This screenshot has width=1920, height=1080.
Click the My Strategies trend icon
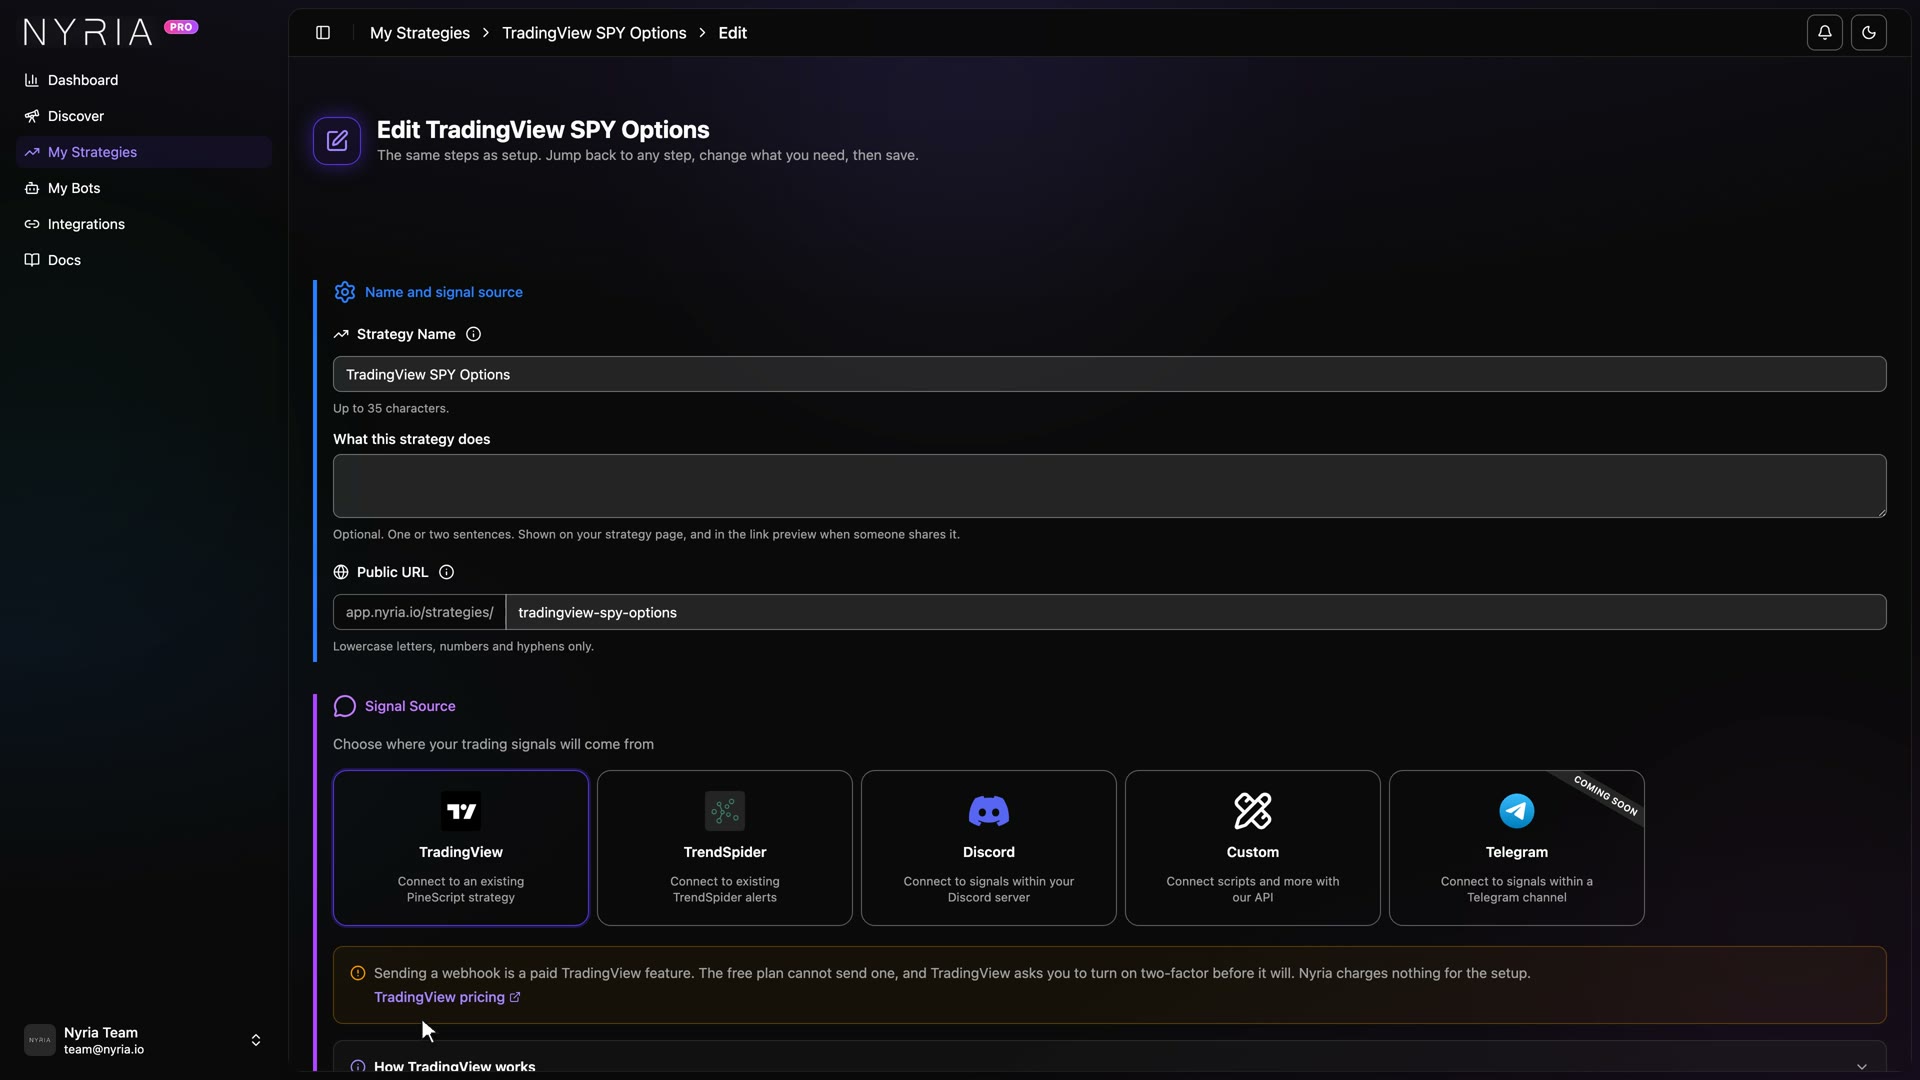(x=32, y=152)
